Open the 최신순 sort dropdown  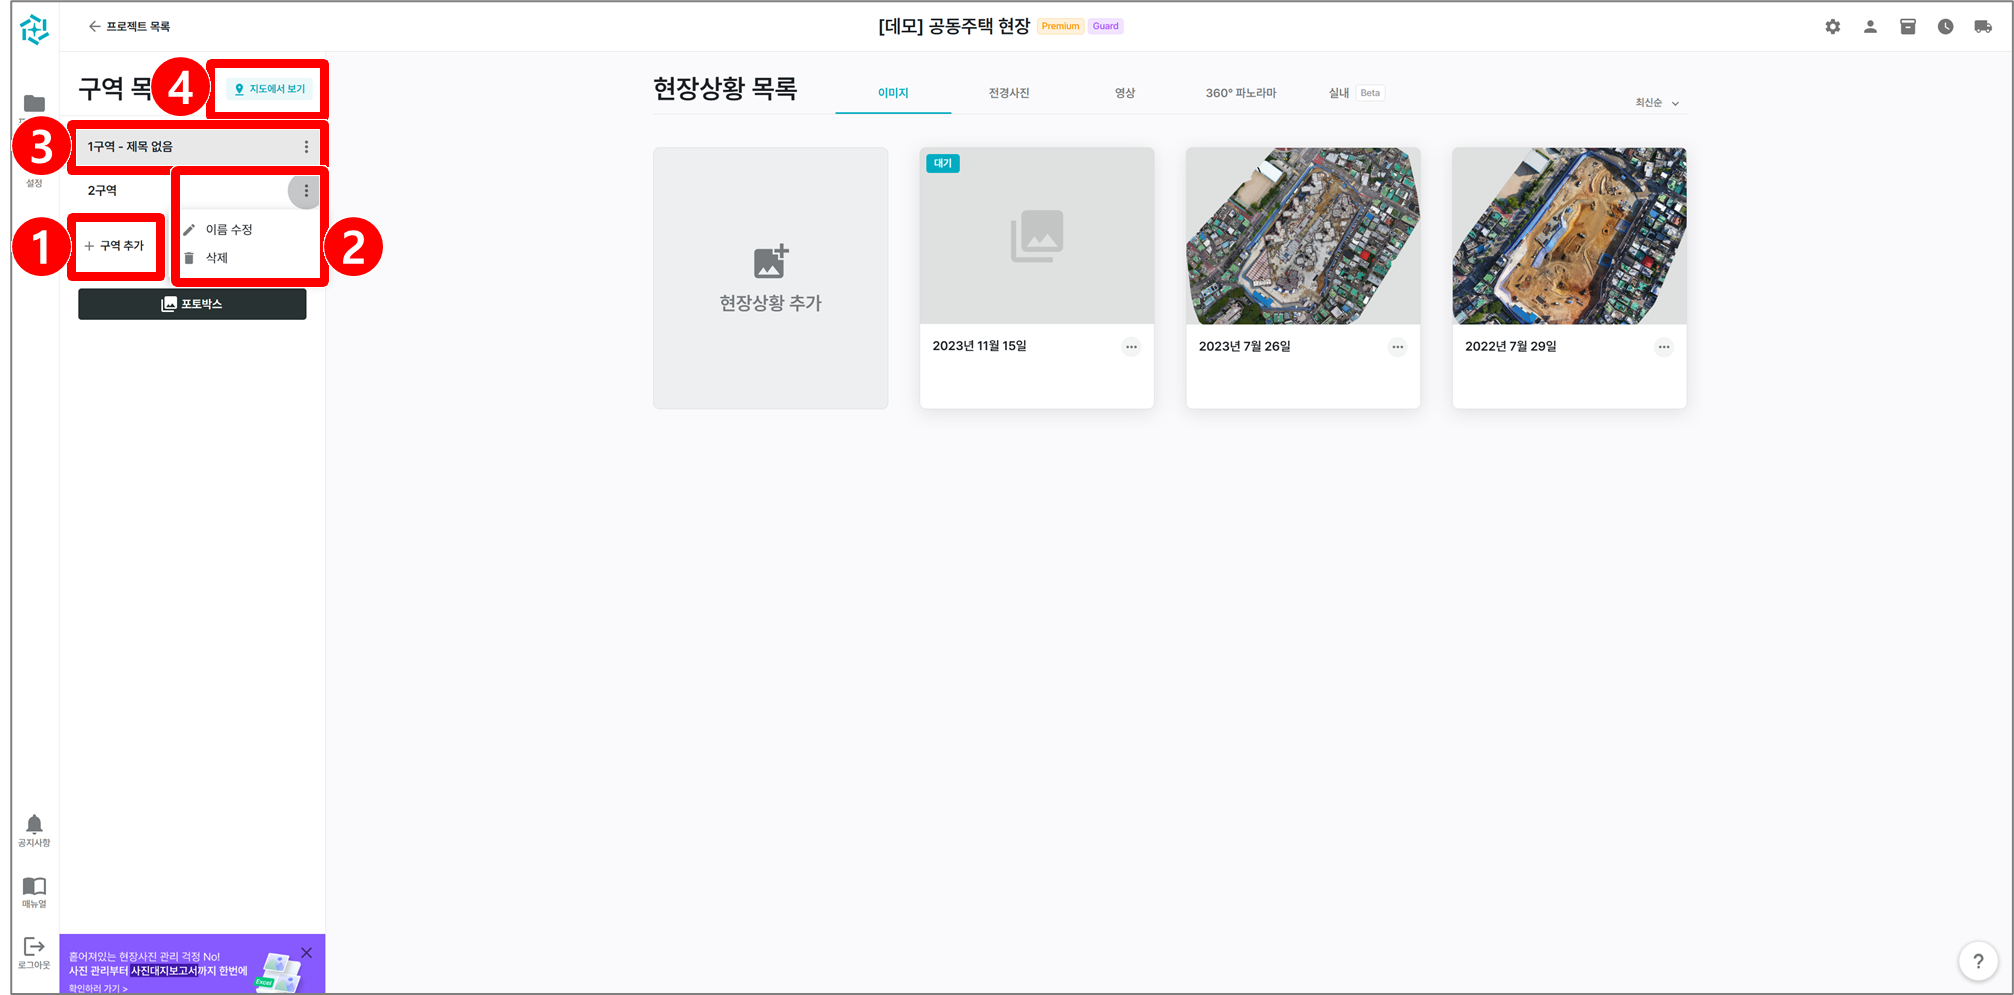[1656, 103]
